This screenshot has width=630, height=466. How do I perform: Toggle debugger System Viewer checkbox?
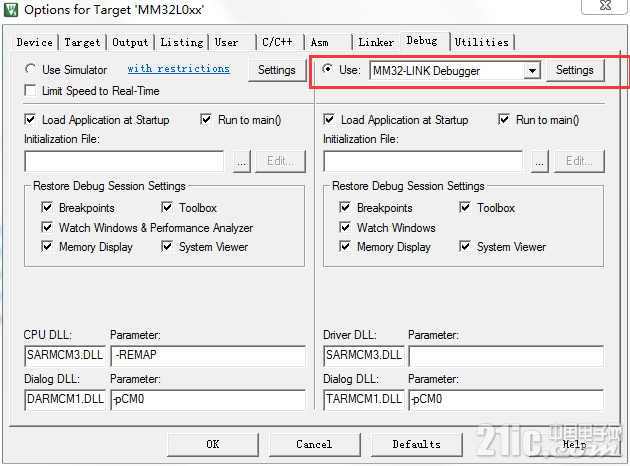coord(465,246)
